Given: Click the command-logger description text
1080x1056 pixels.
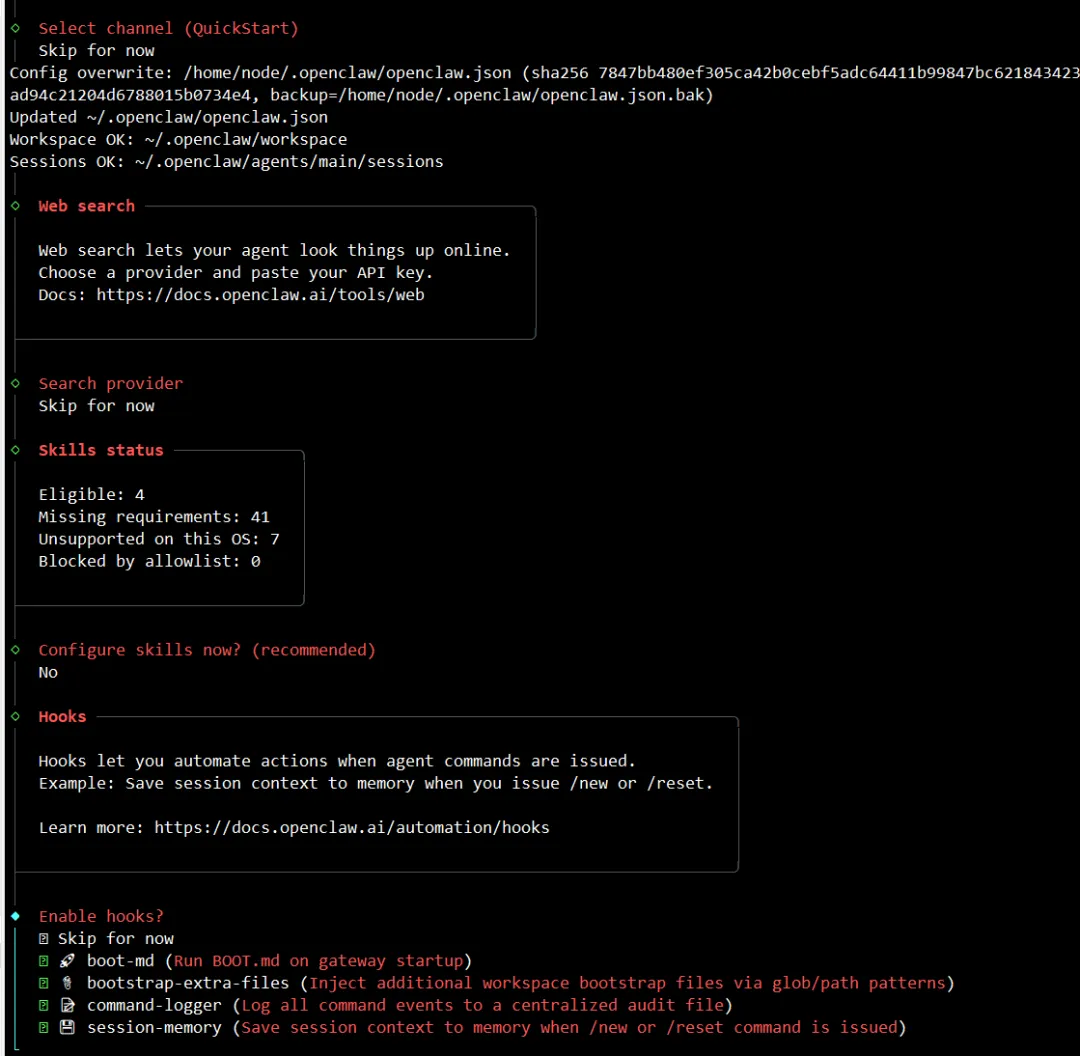Looking at the screenshot, I should [482, 1005].
